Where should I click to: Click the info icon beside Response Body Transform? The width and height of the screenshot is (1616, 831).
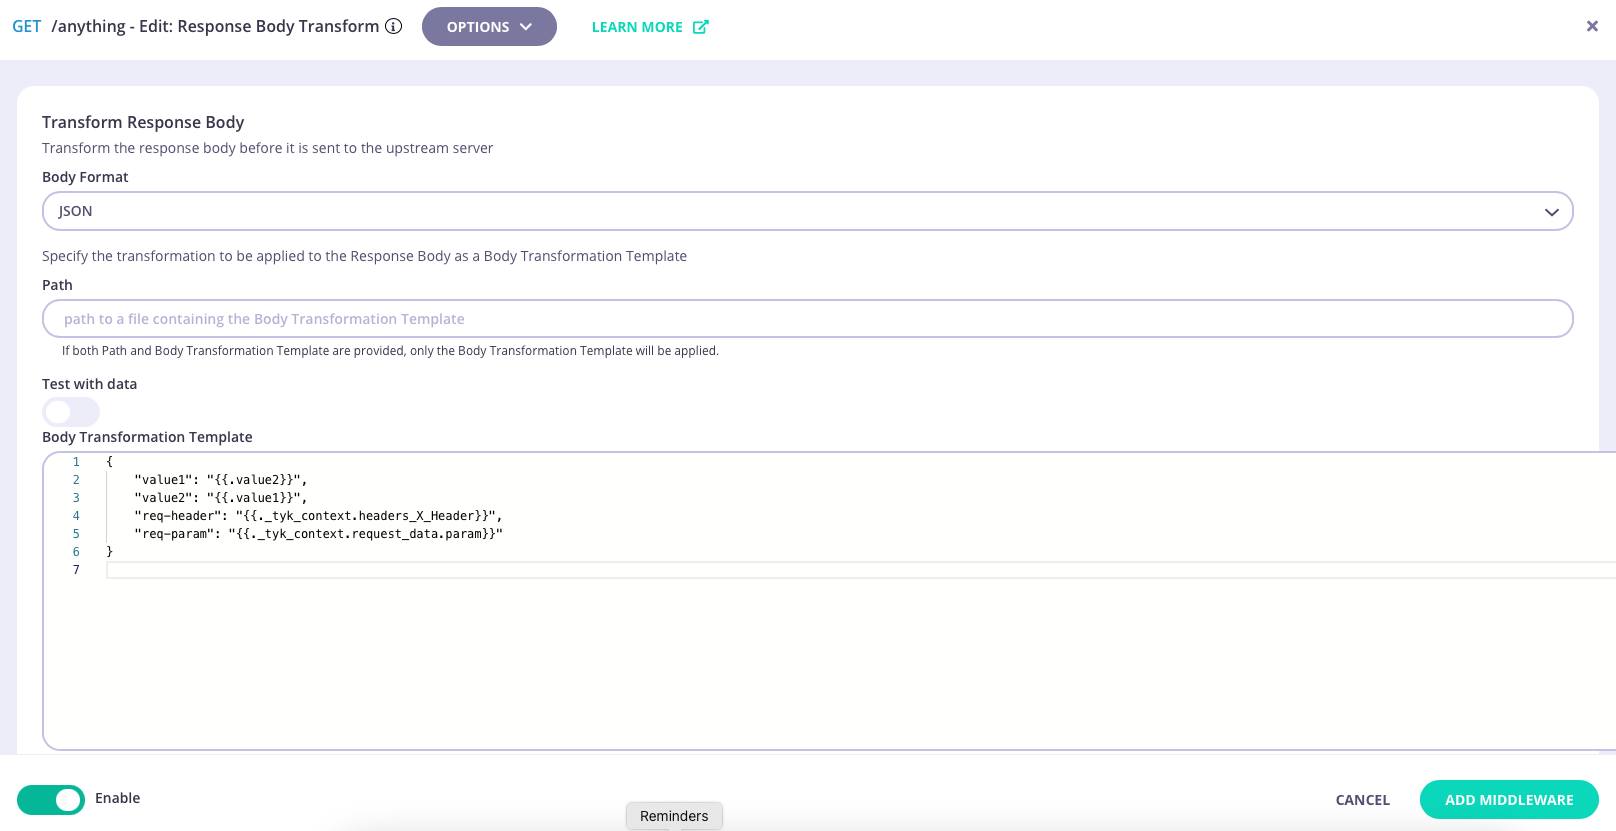(x=394, y=26)
